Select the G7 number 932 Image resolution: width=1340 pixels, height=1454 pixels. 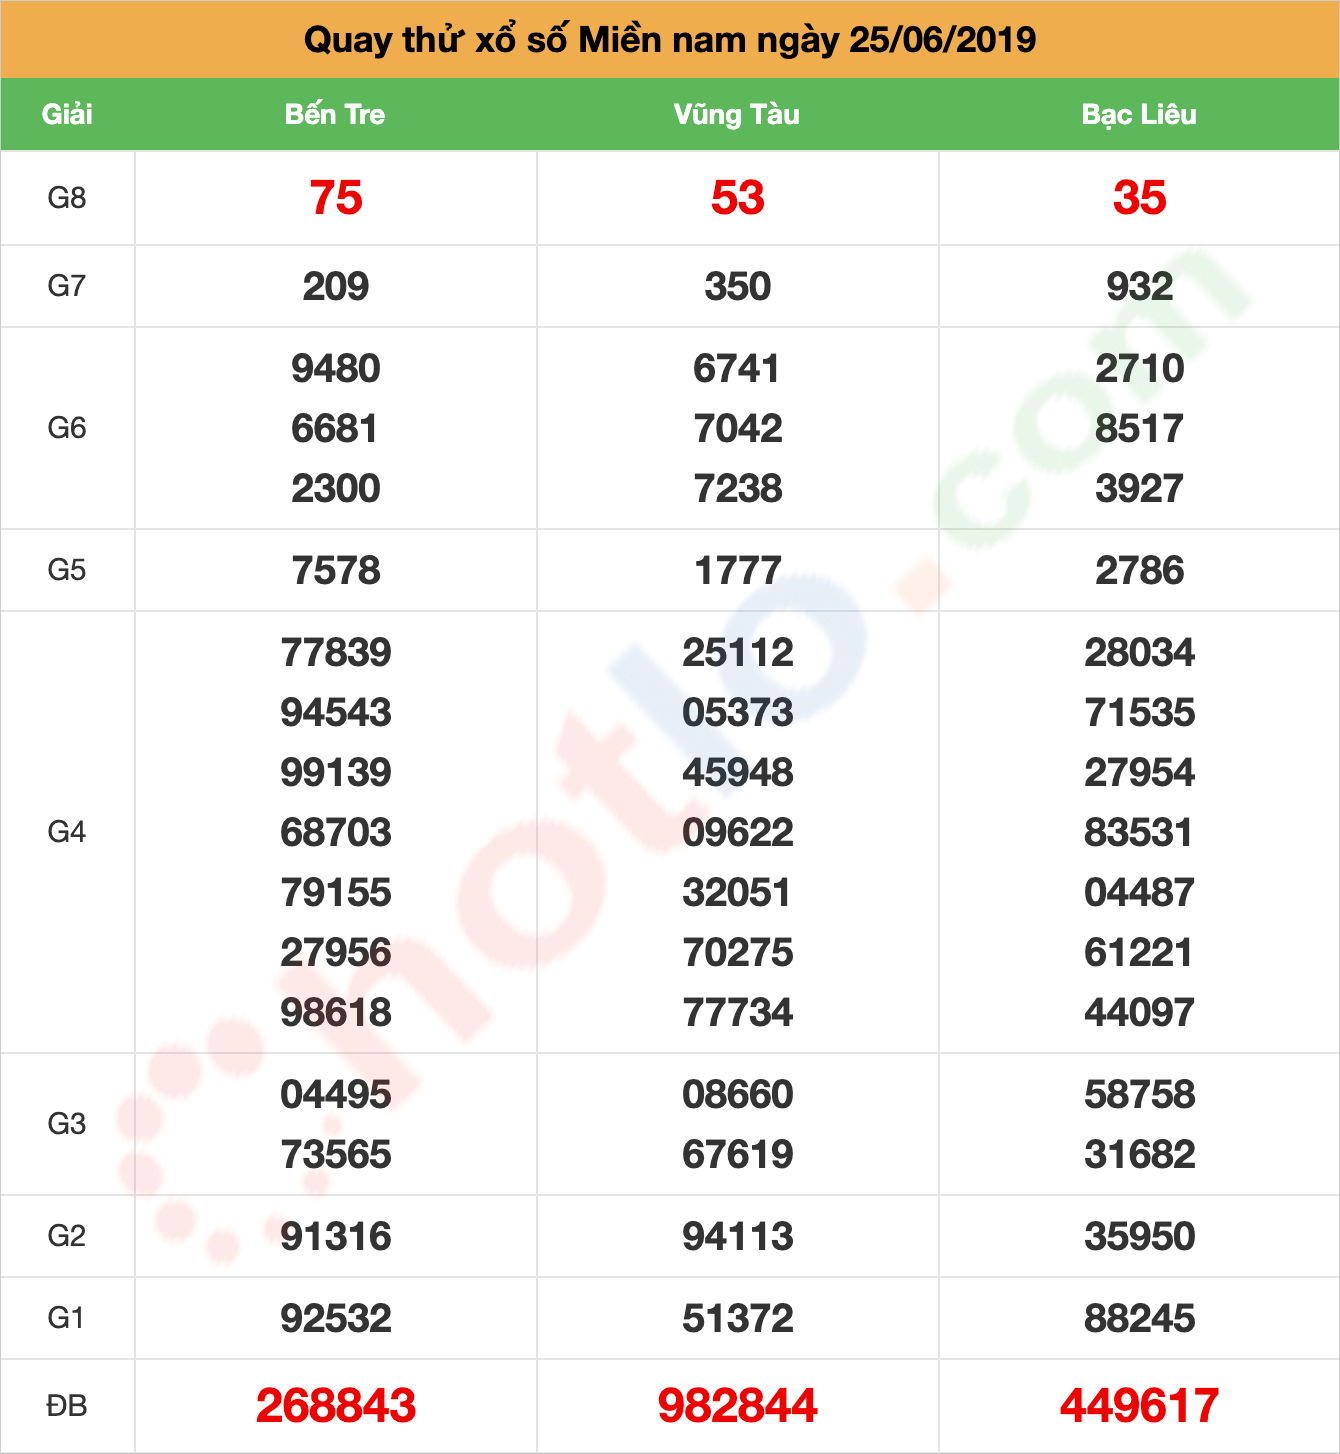1140,287
